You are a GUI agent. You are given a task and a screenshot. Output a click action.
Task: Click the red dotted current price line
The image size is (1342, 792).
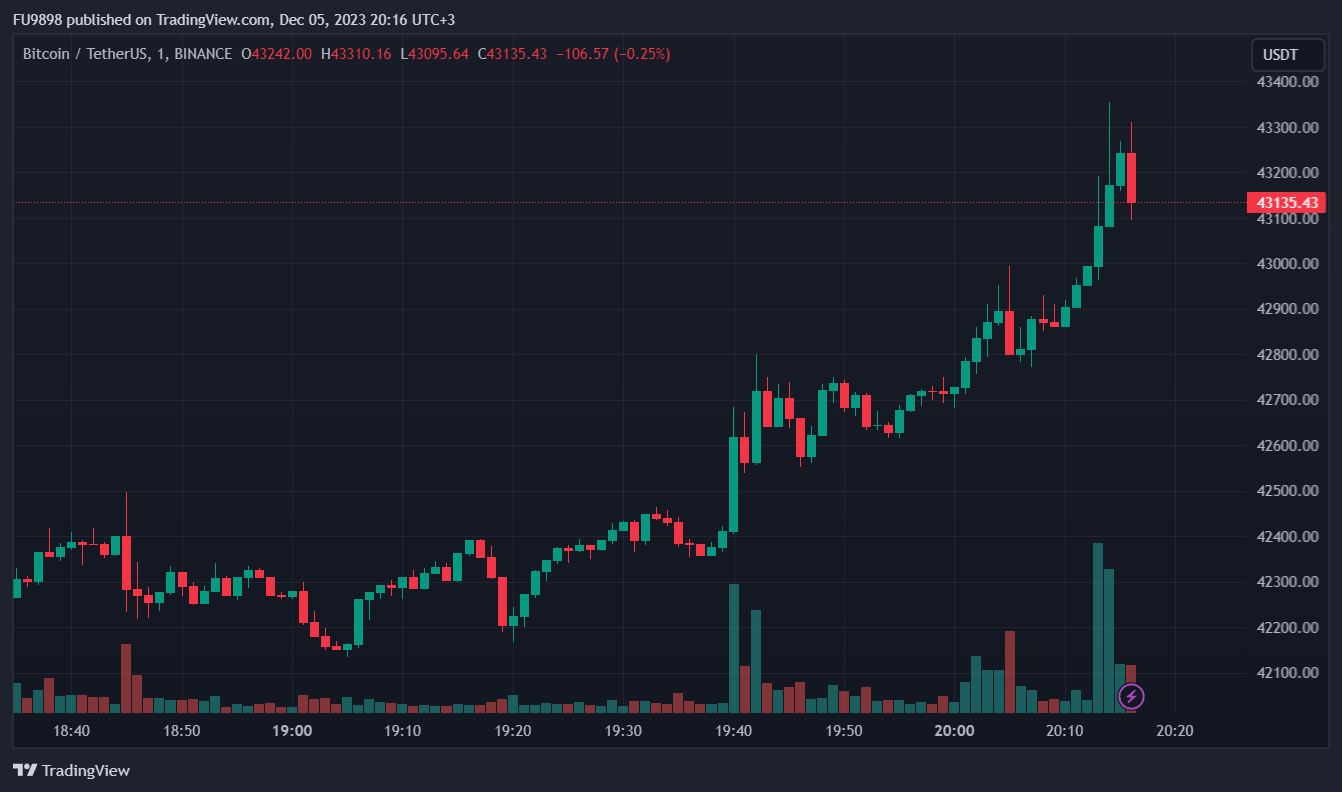[600, 203]
